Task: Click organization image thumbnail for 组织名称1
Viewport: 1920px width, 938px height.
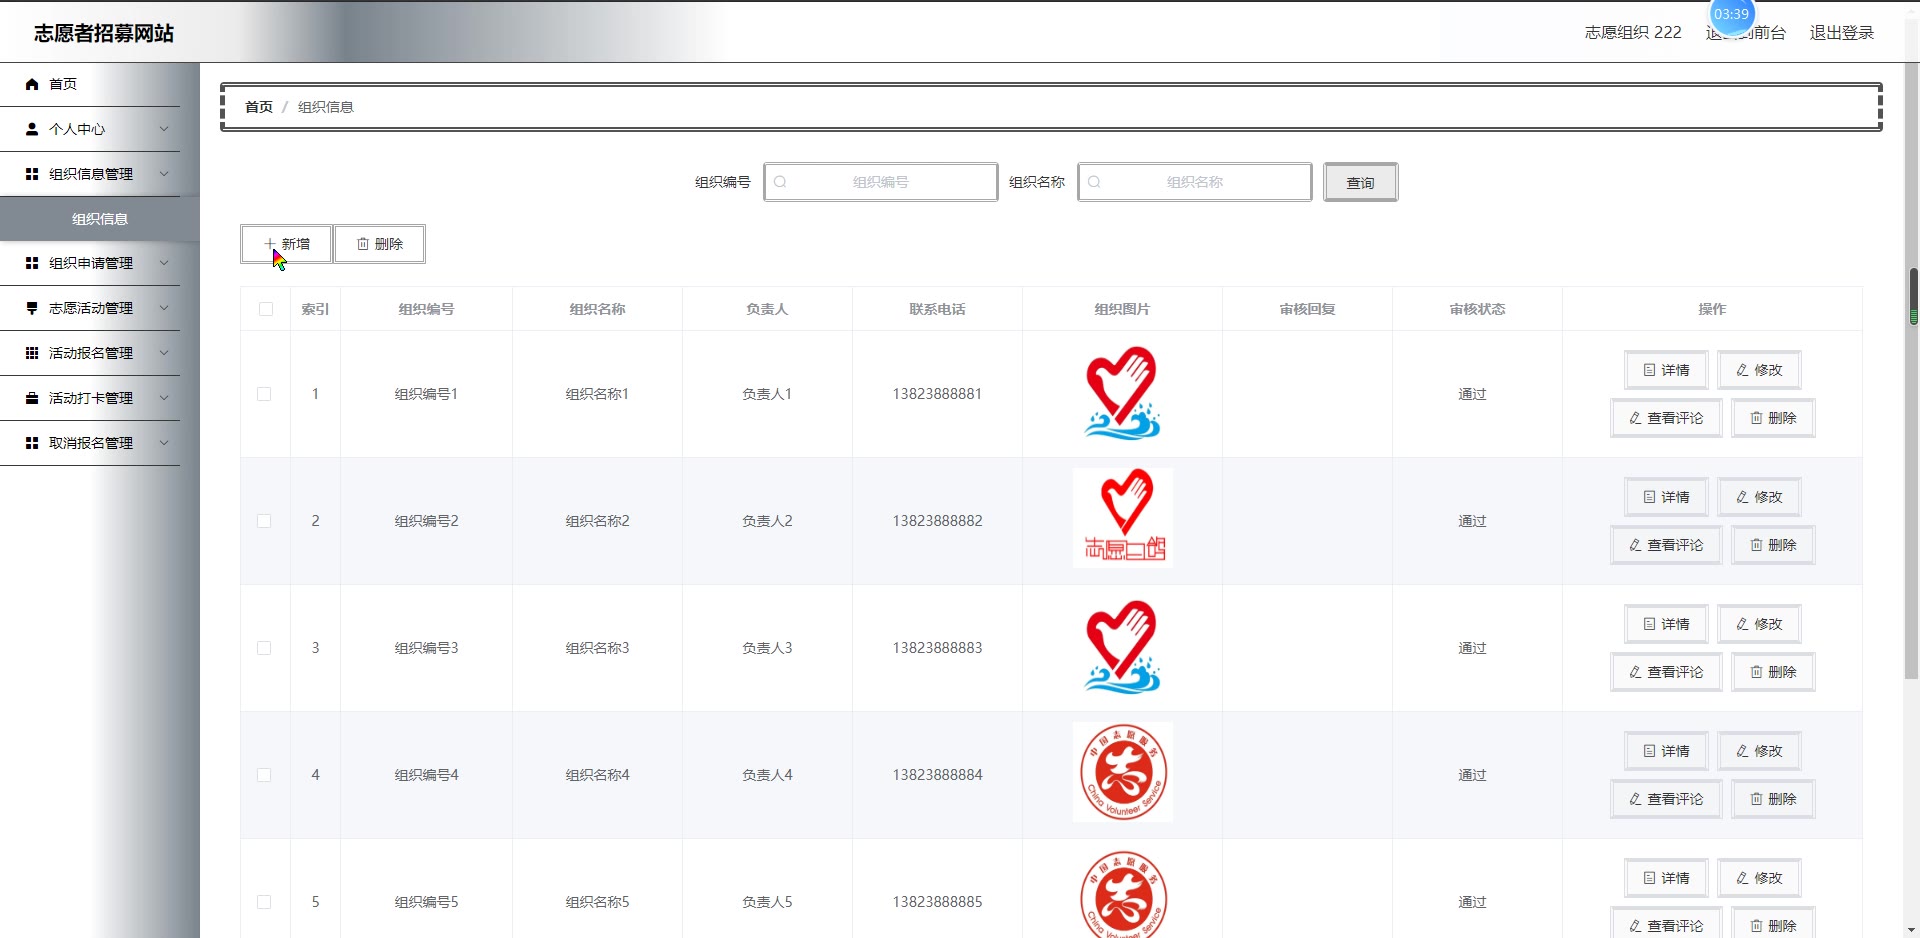Action: [1122, 393]
